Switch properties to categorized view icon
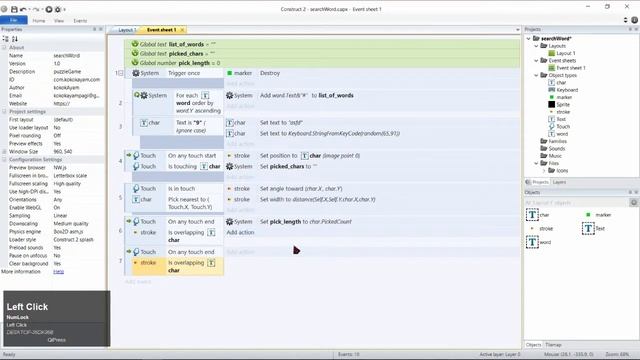The height and width of the screenshot is (360, 640). [x=6, y=39]
